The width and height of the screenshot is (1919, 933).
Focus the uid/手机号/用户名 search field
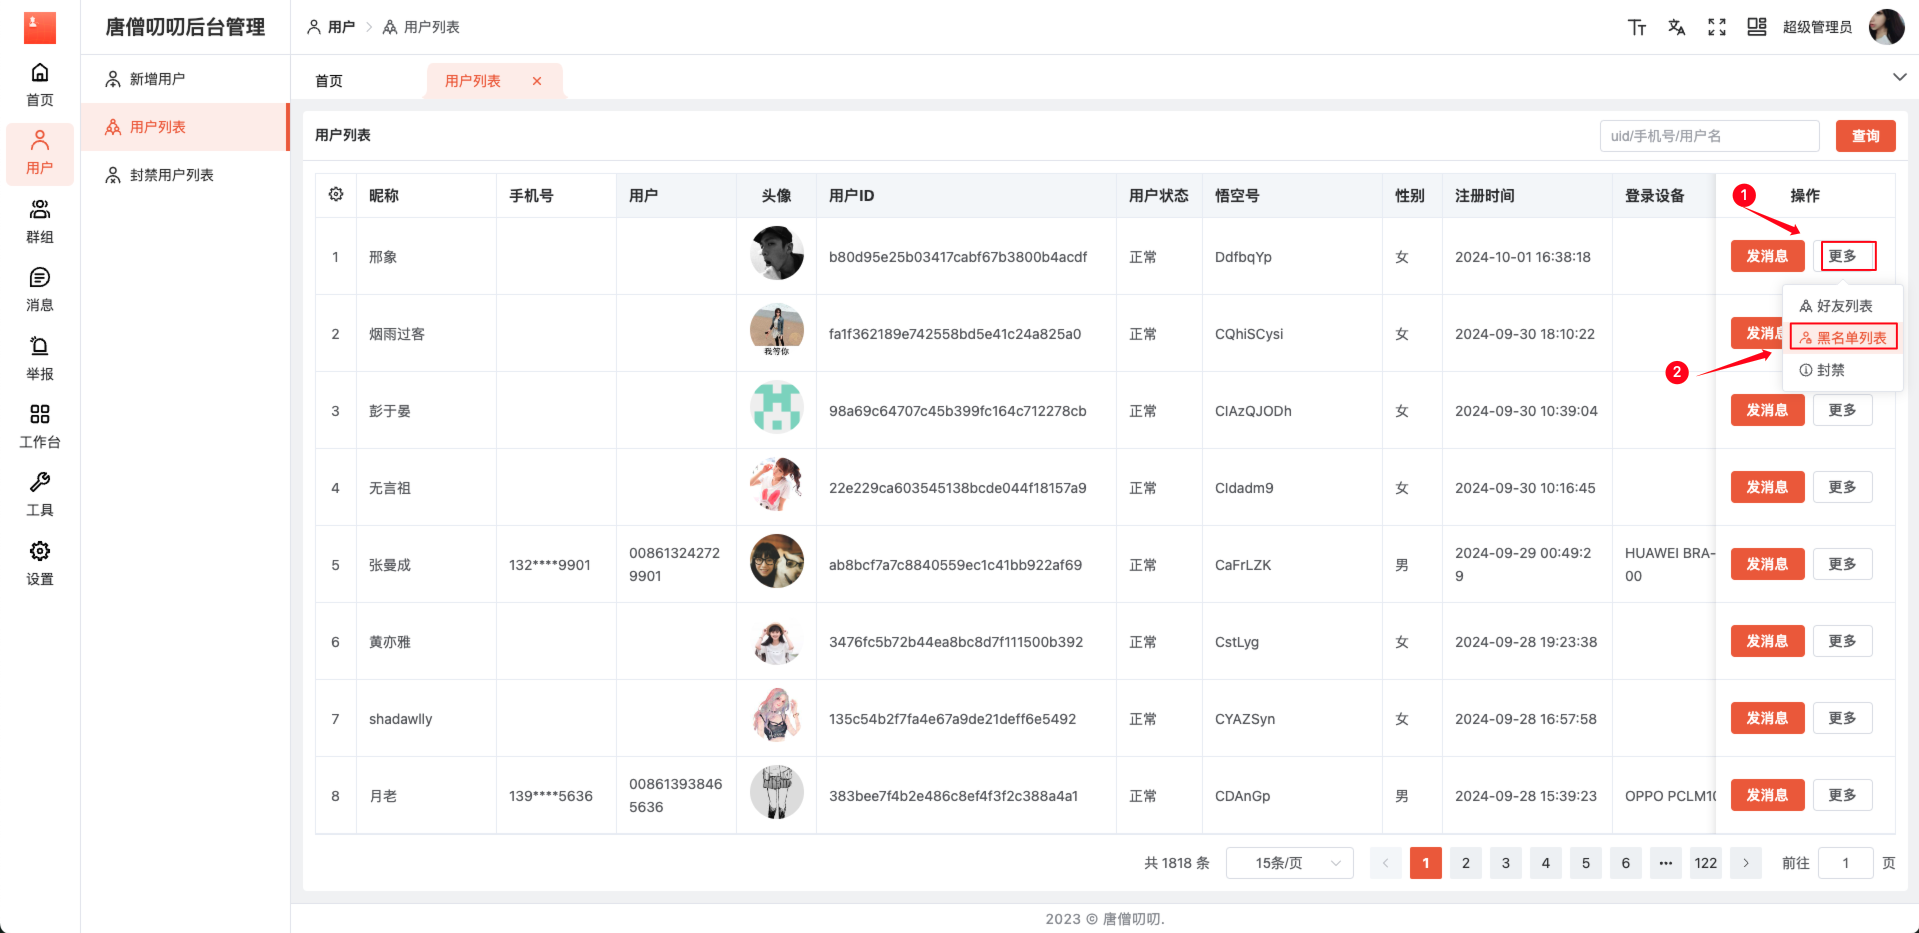(x=1709, y=136)
